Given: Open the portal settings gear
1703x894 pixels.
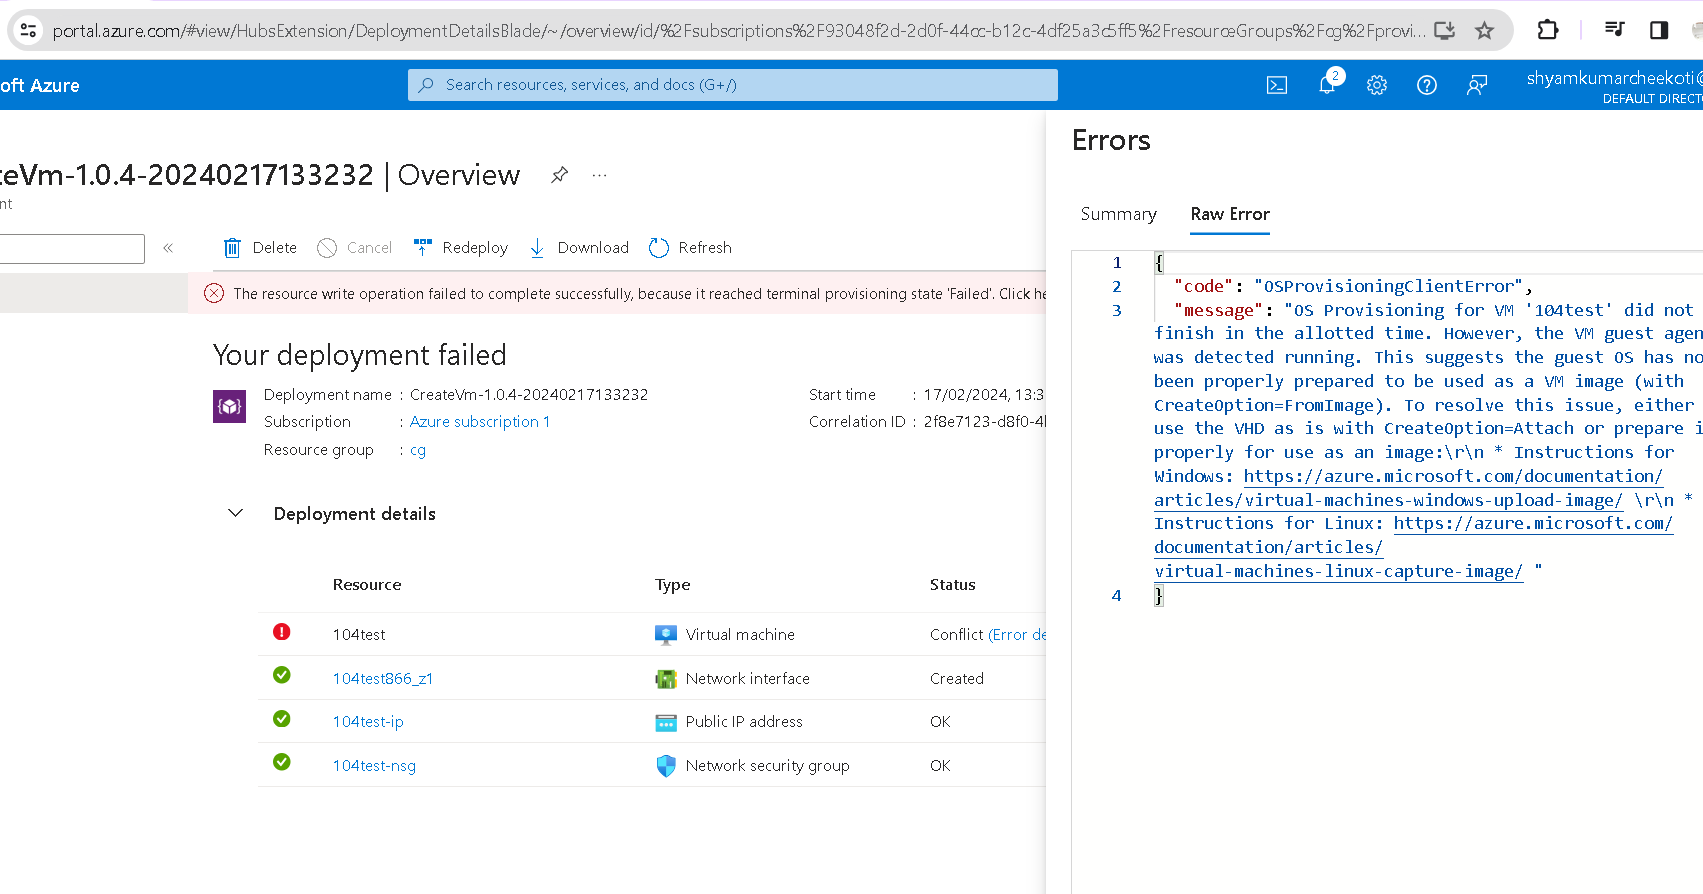Looking at the screenshot, I should 1377,85.
